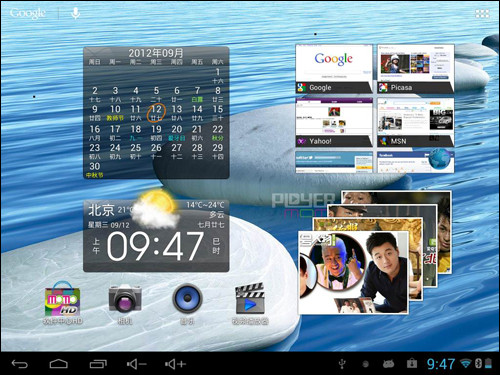Open the status bar clock showing 9:47
Viewport: 500px width, 375px height.
click(441, 364)
